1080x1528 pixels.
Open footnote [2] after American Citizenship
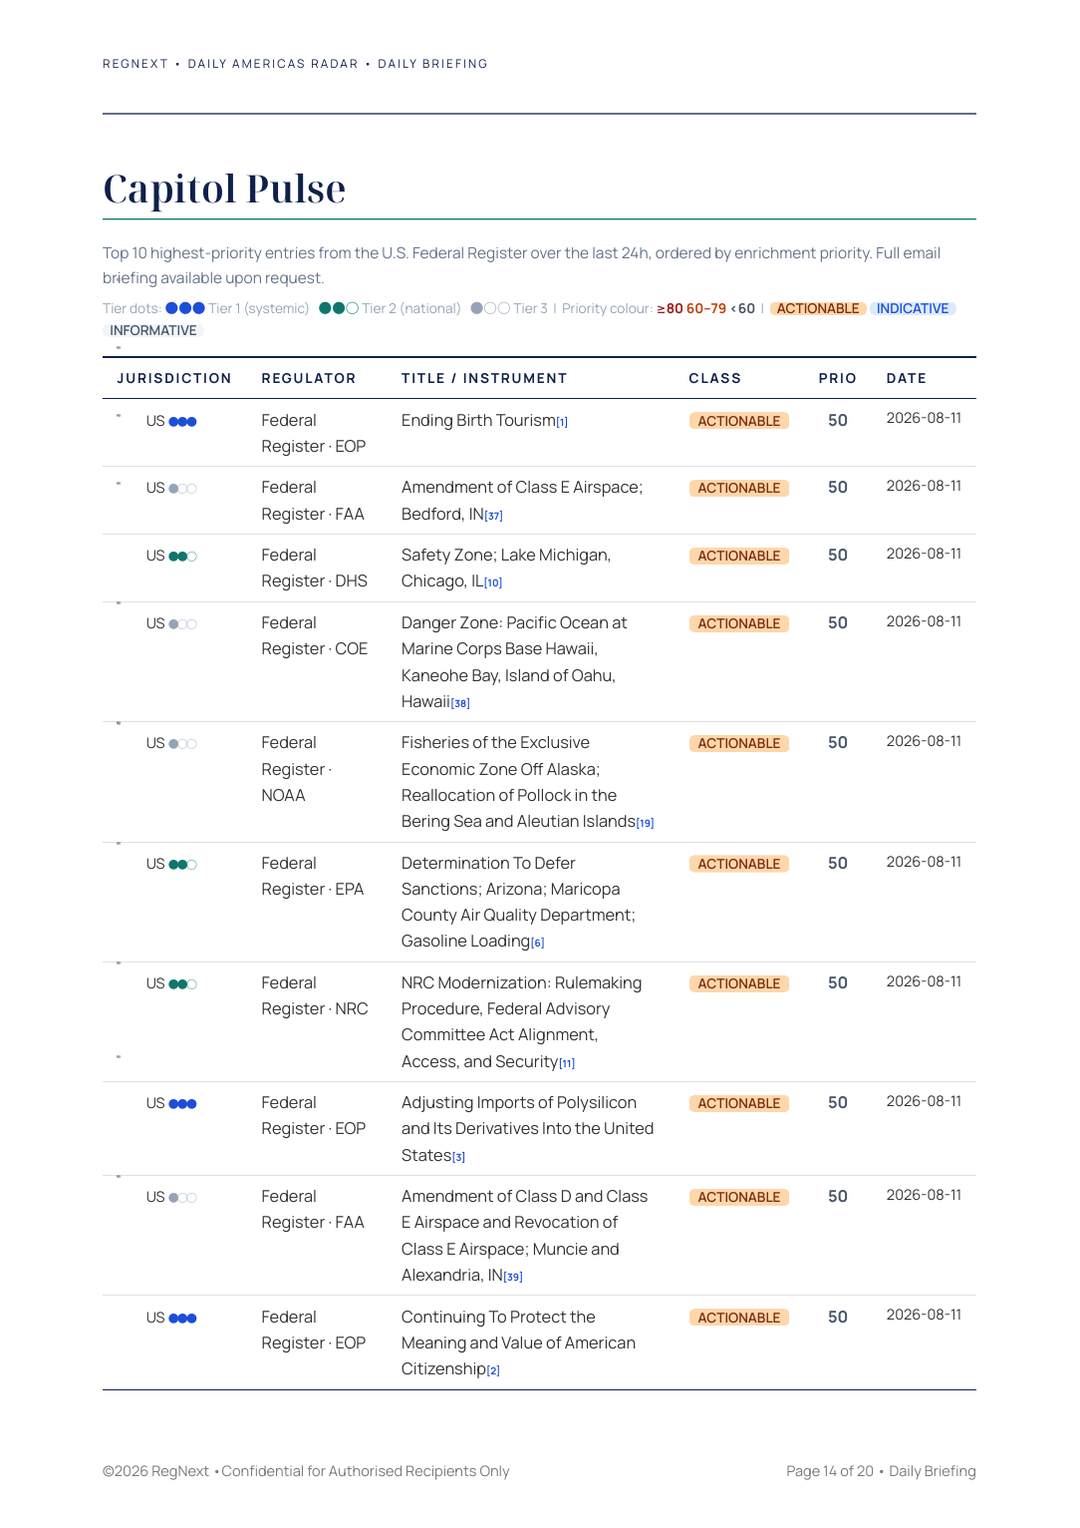pos(493,1371)
